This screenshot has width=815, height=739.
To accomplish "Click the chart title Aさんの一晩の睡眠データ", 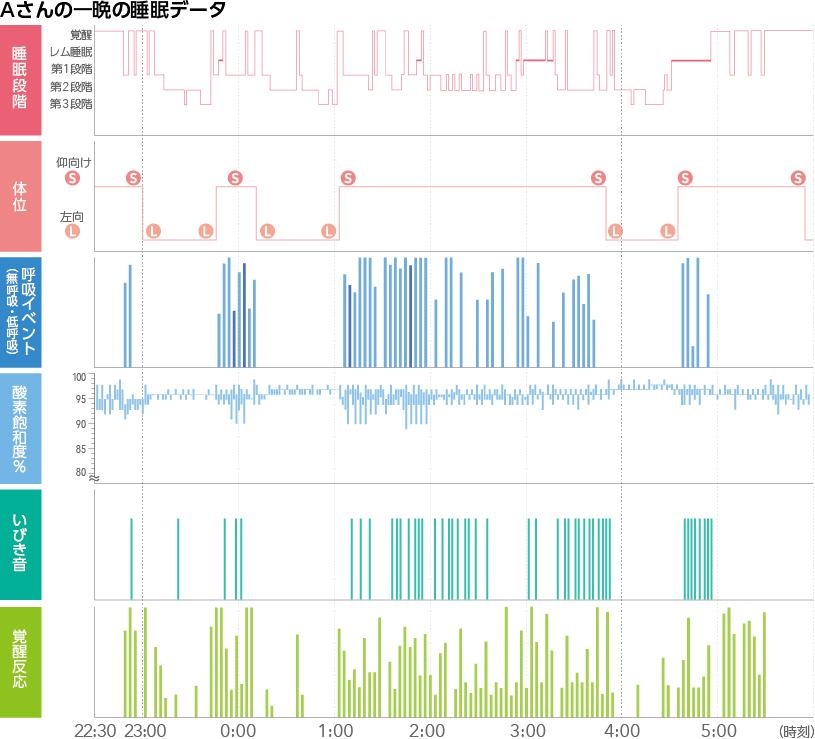I will 113,10.
